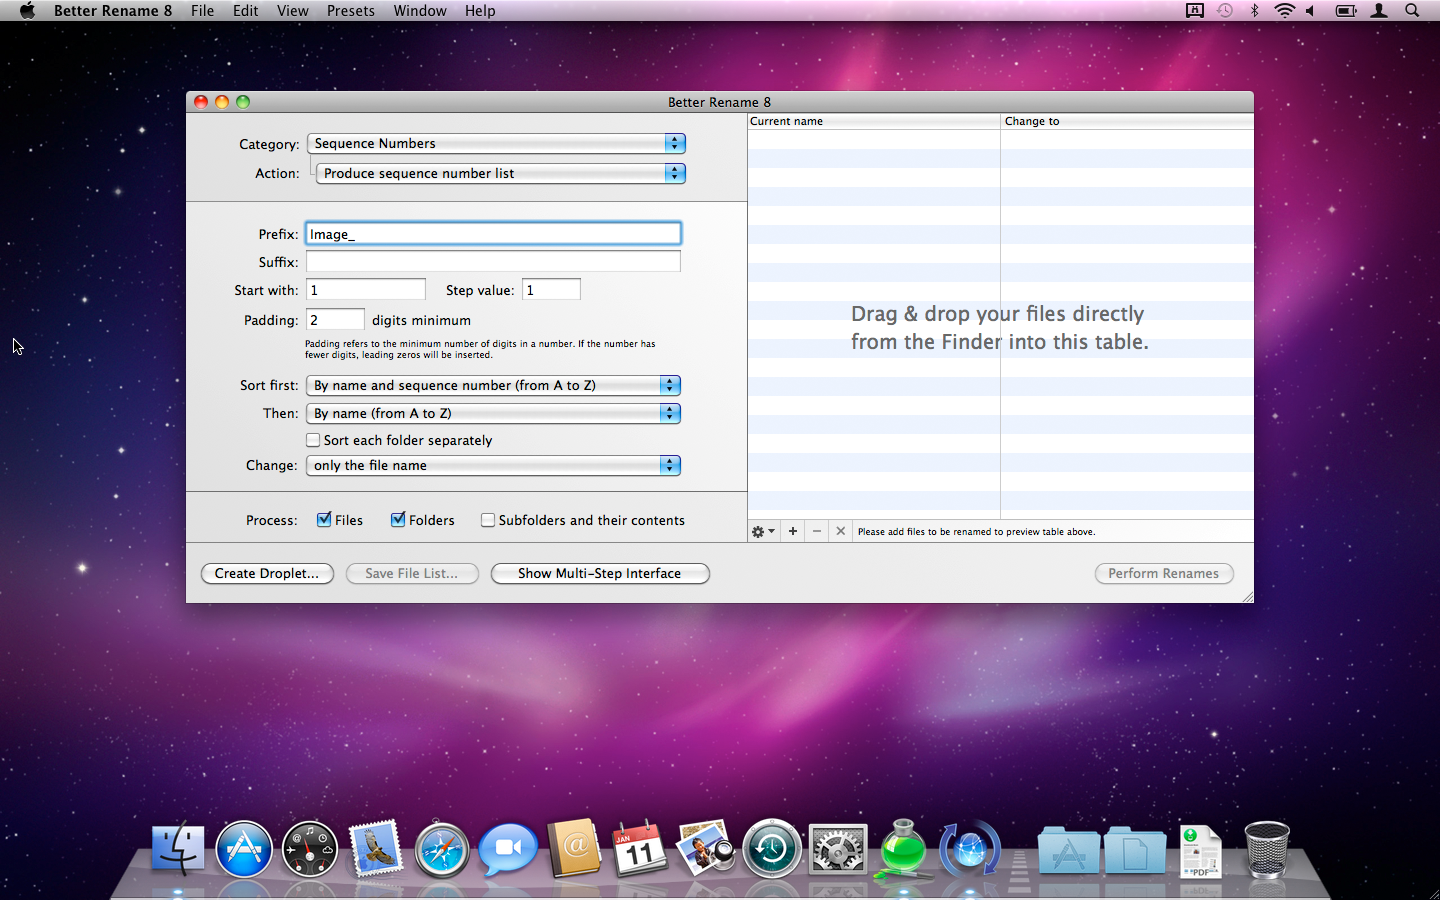Open Spotlight search in the menu bar
This screenshot has height=900, width=1440.
(x=1412, y=10)
